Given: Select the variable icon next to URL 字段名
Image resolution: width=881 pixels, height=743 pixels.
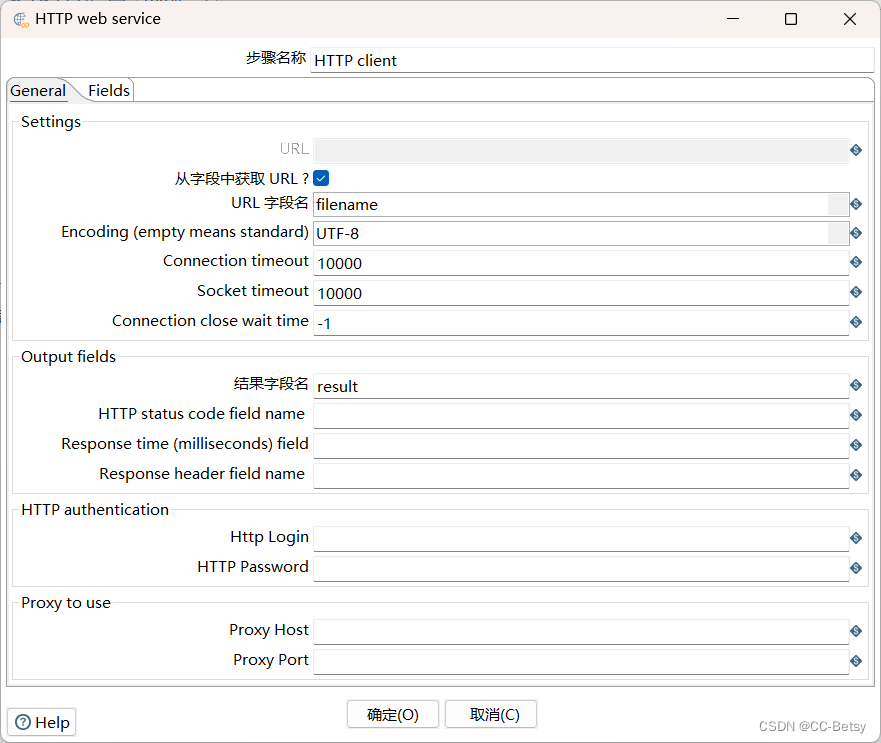Looking at the screenshot, I should (856, 204).
